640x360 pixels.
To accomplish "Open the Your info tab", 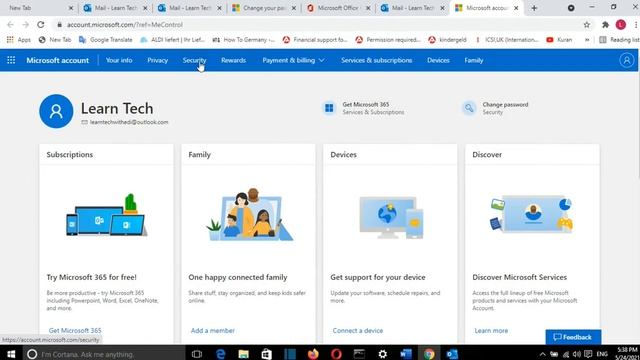I will tap(119, 60).
